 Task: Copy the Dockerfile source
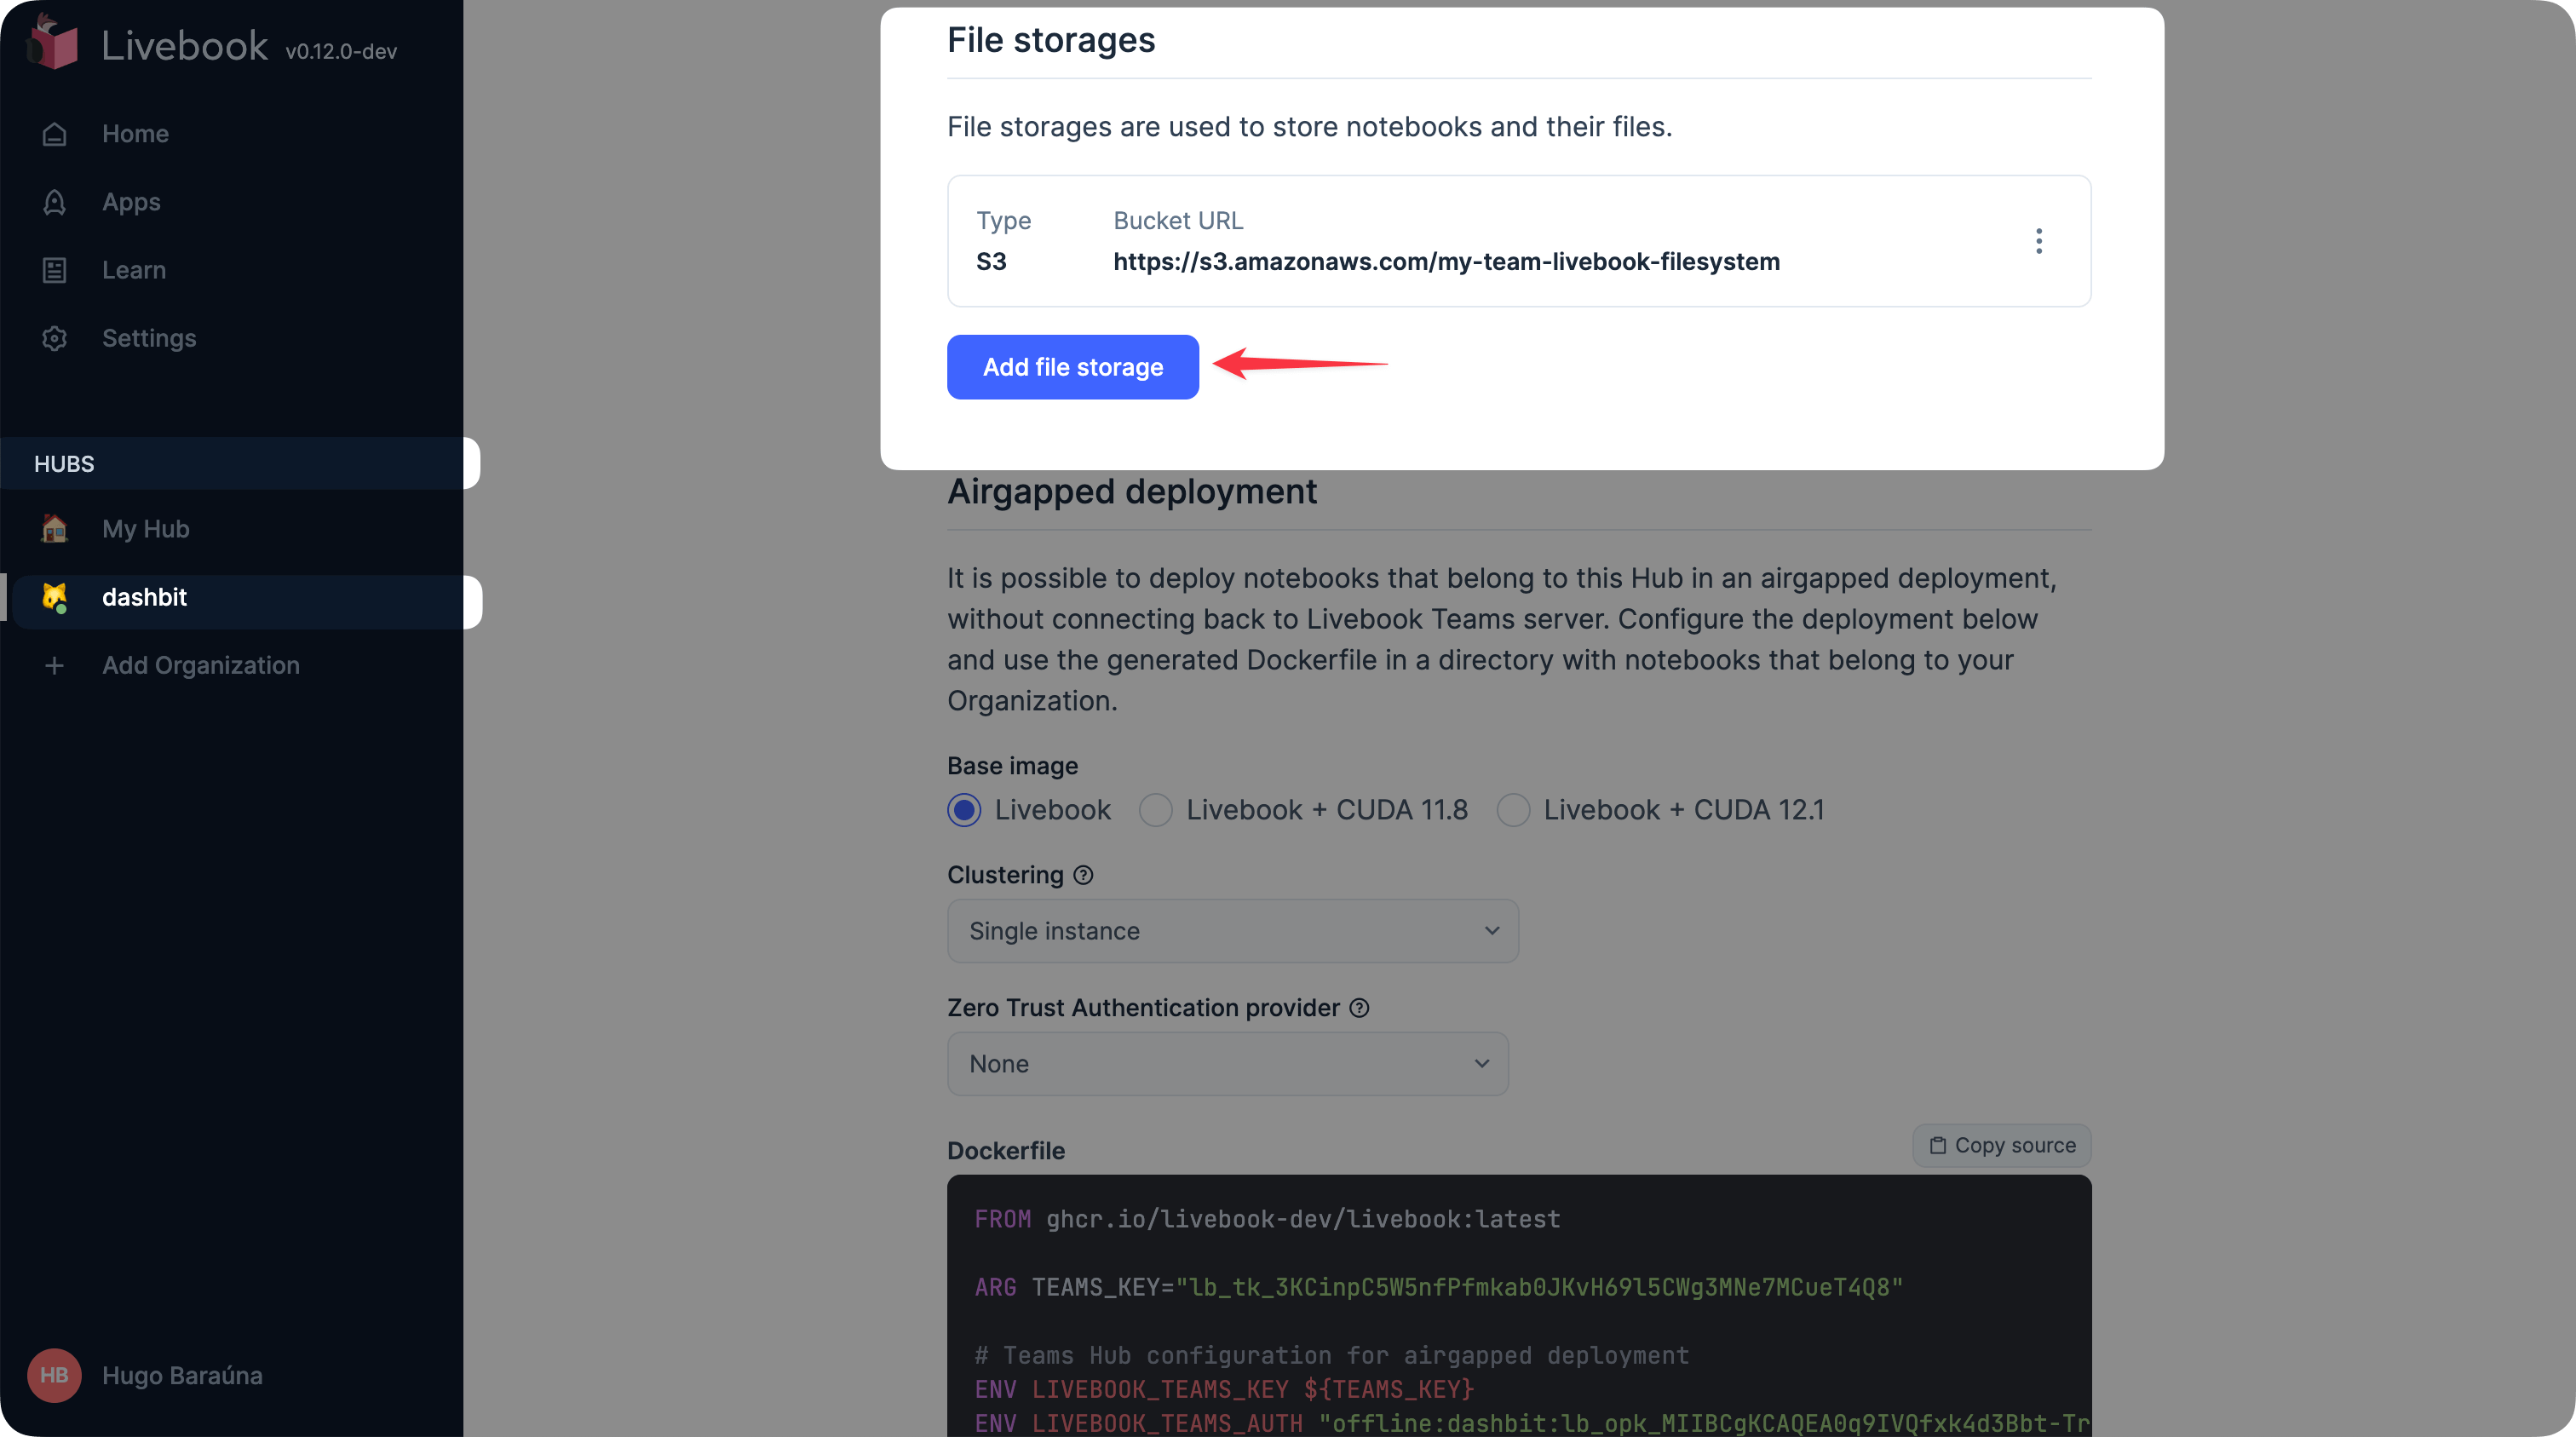click(x=2002, y=1145)
